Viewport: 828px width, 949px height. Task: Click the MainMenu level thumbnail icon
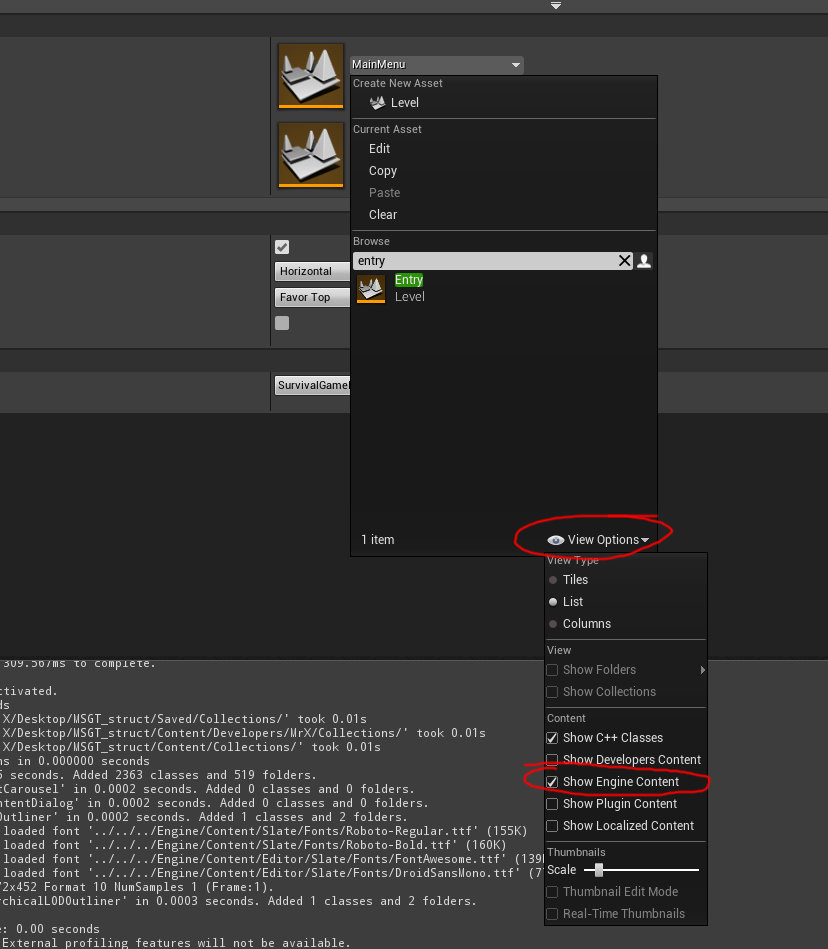point(311,75)
